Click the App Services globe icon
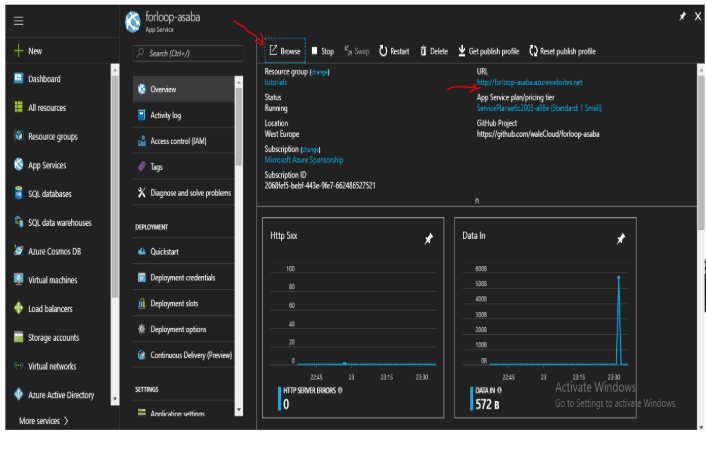The height and width of the screenshot is (465, 706). point(18,165)
